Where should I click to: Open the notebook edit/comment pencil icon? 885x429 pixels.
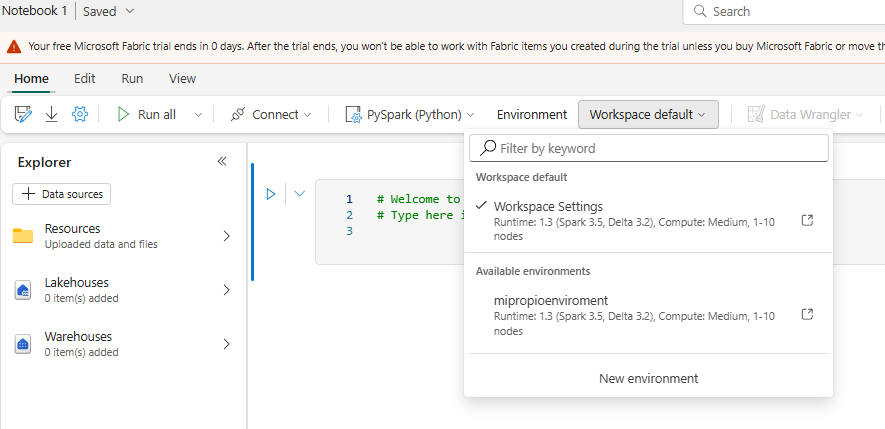coord(24,115)
